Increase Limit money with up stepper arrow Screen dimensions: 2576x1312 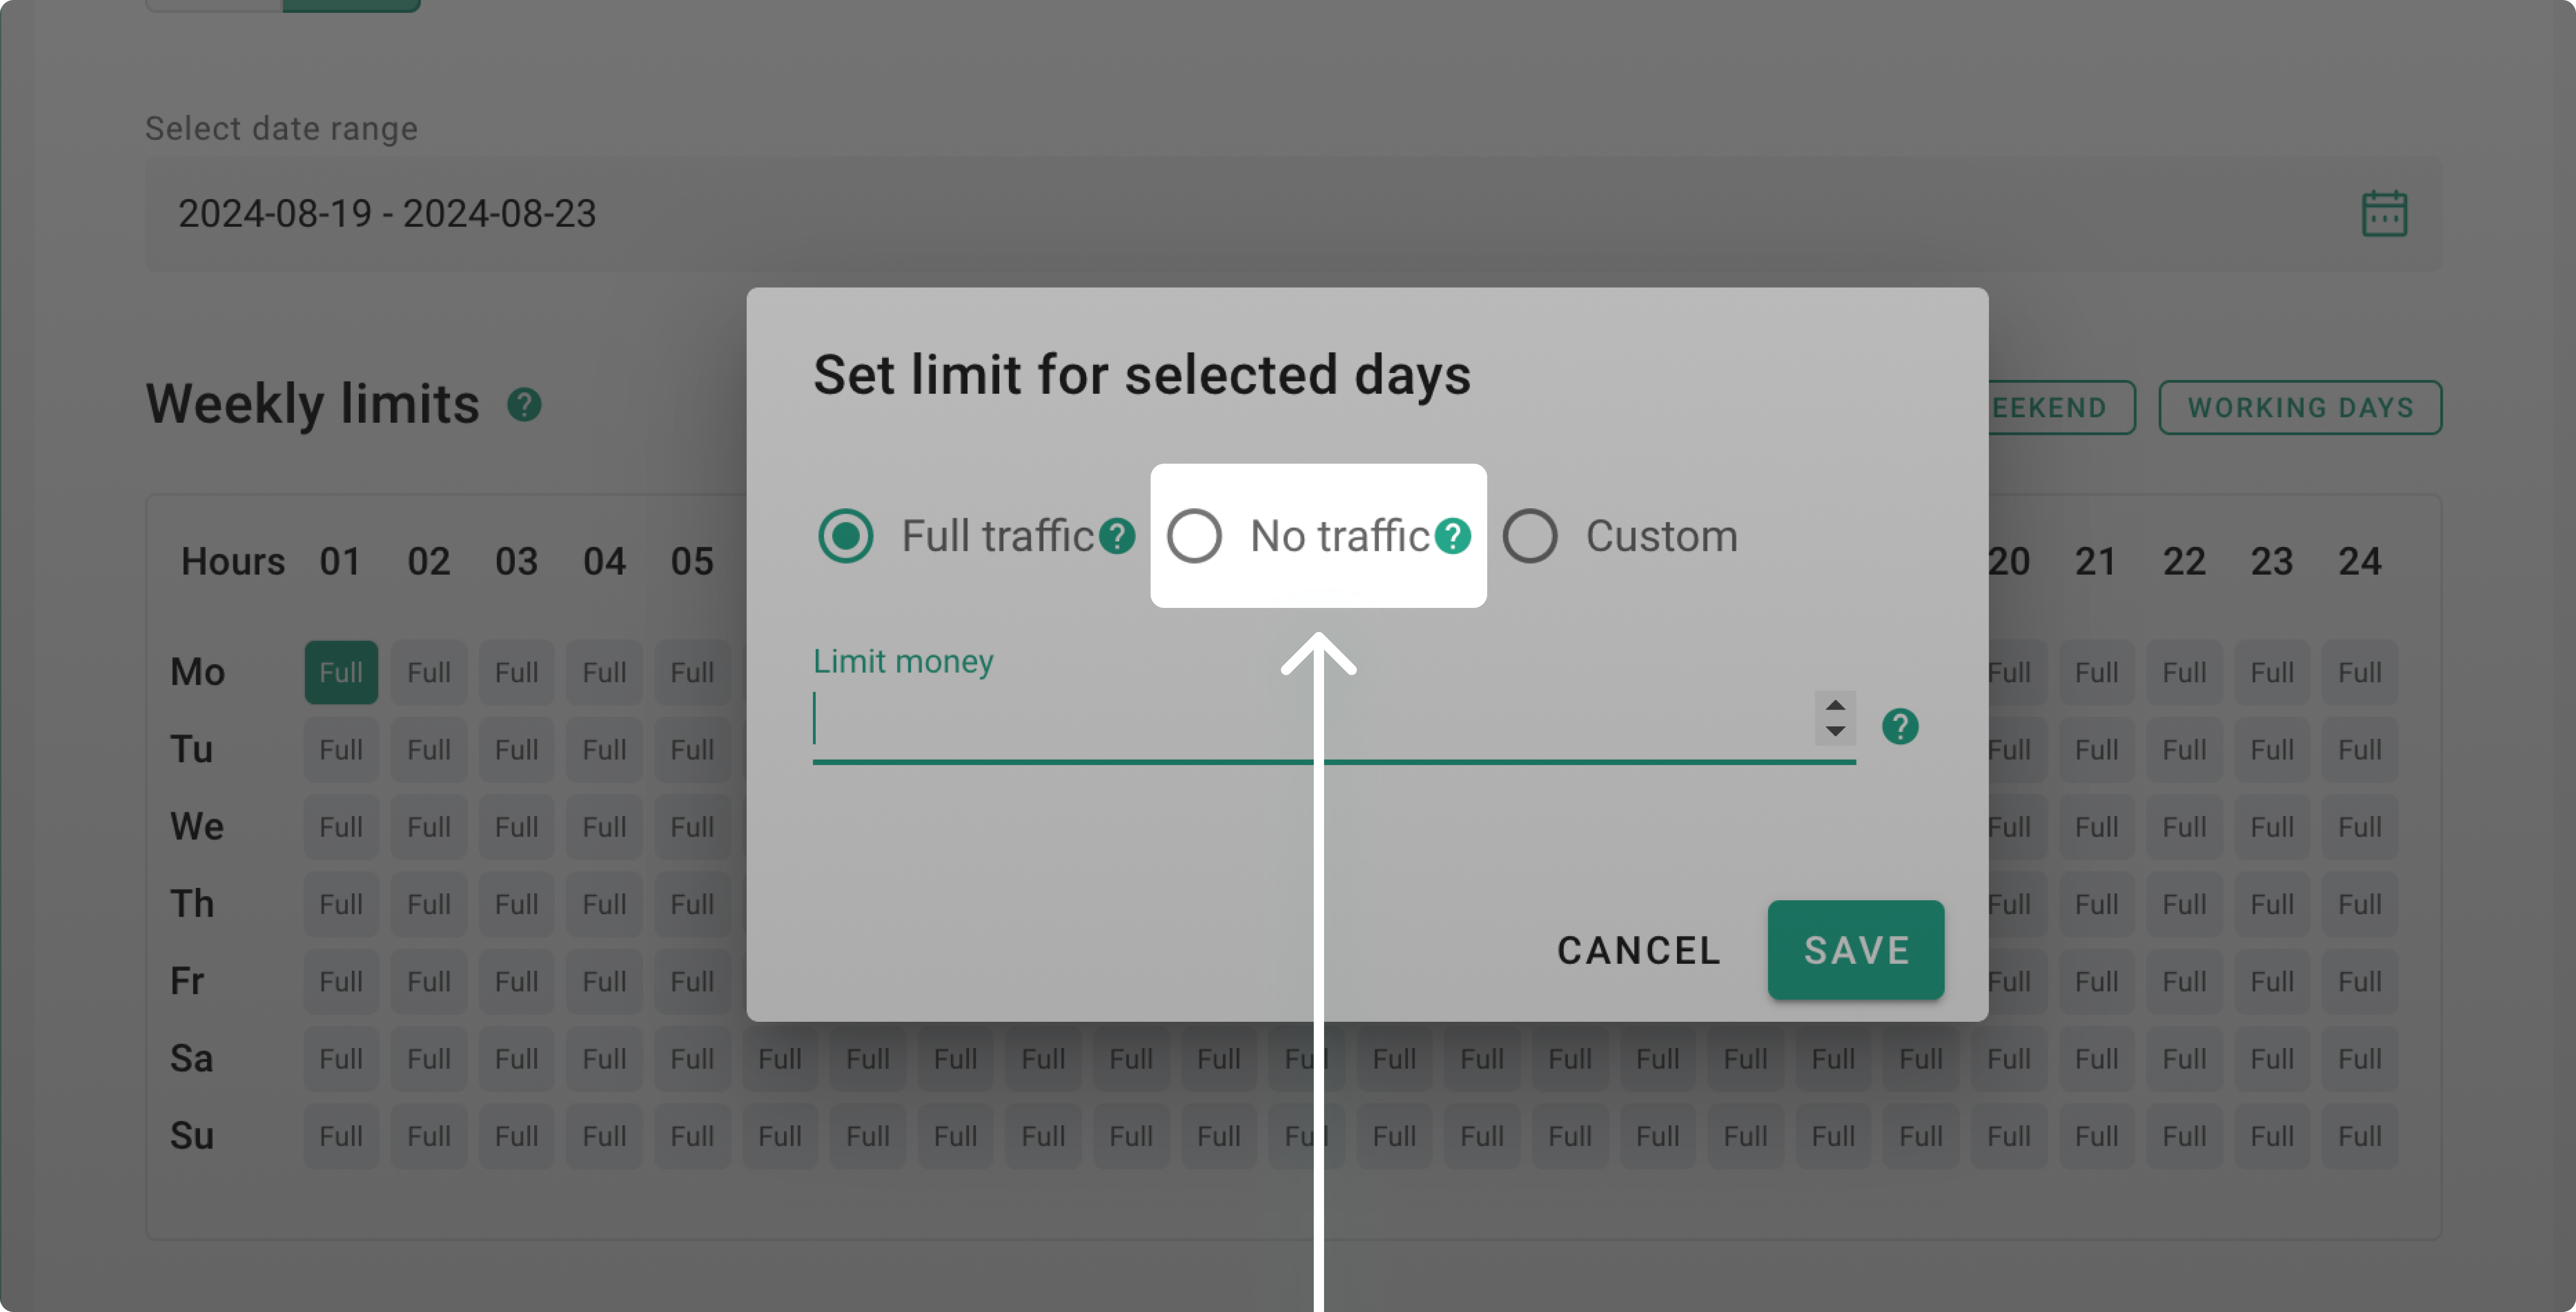coord(1835,706)
